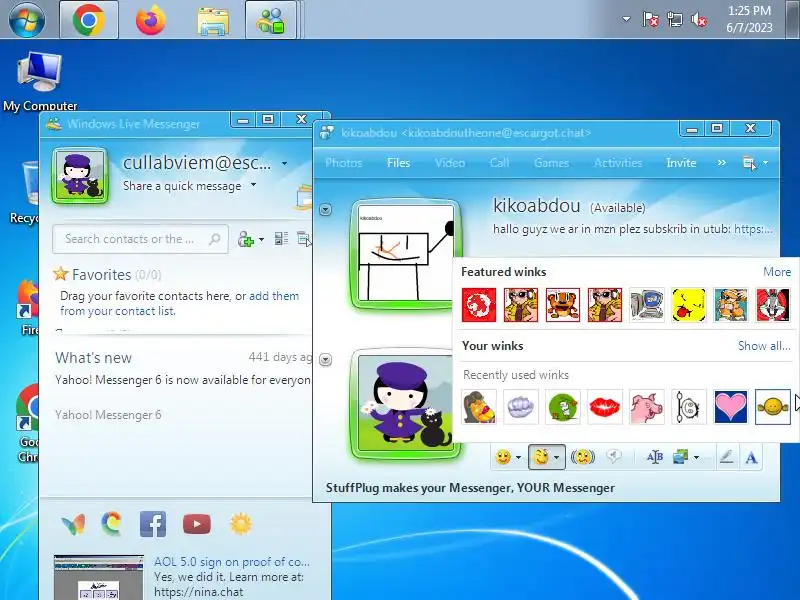Click the add contact icon
Screen dimensions: 800x600
point(246,239)
